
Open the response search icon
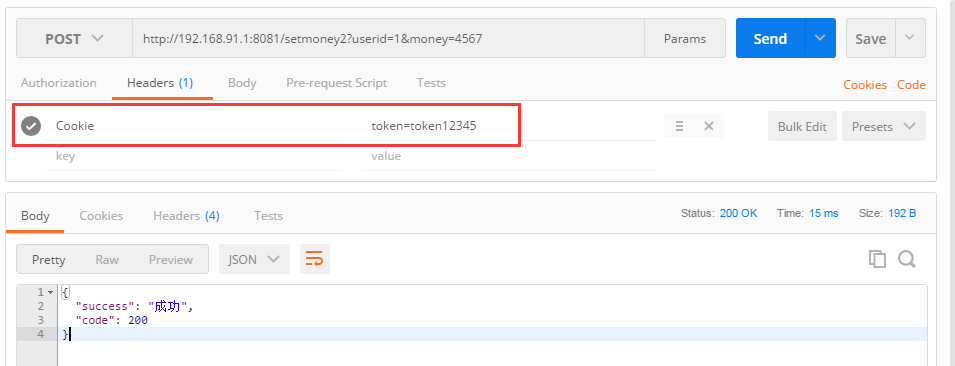pos(907,259)
